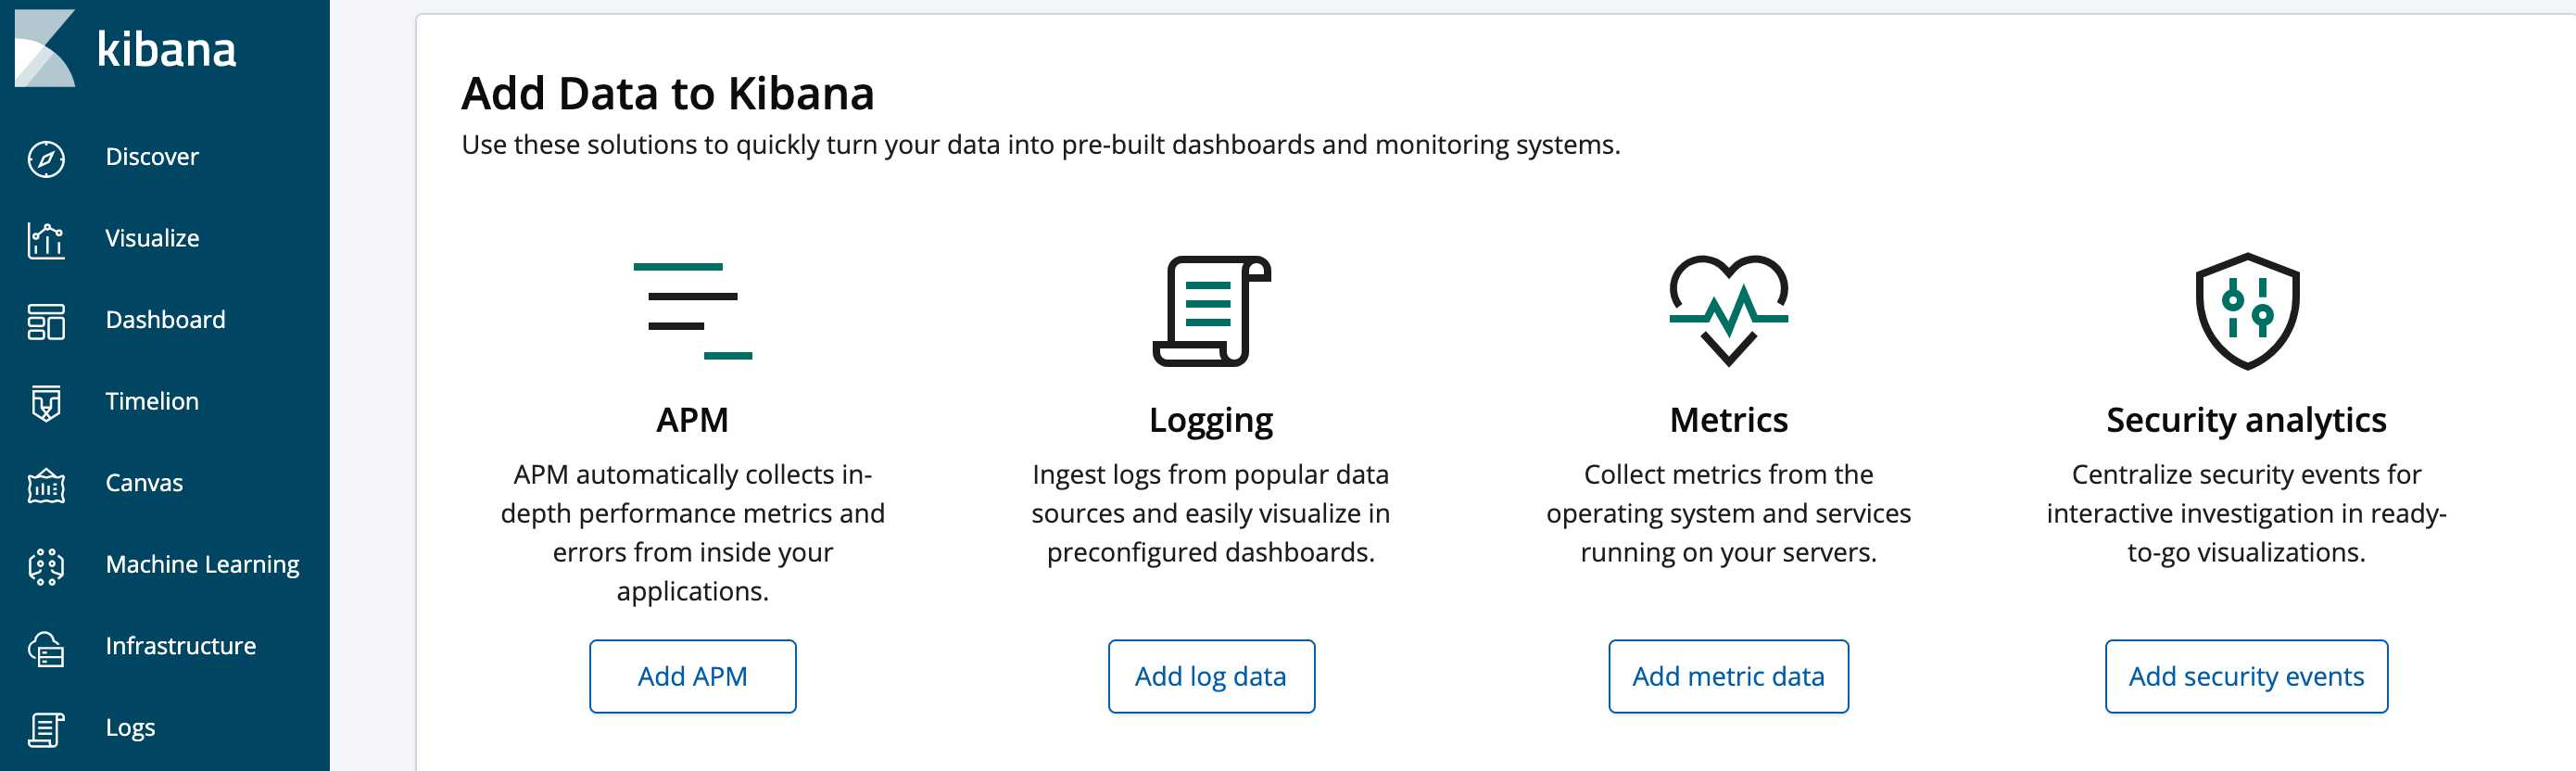Click Add security events button
The height and width of the screenshot is (771, 2576).
(x=2246, y=676)
